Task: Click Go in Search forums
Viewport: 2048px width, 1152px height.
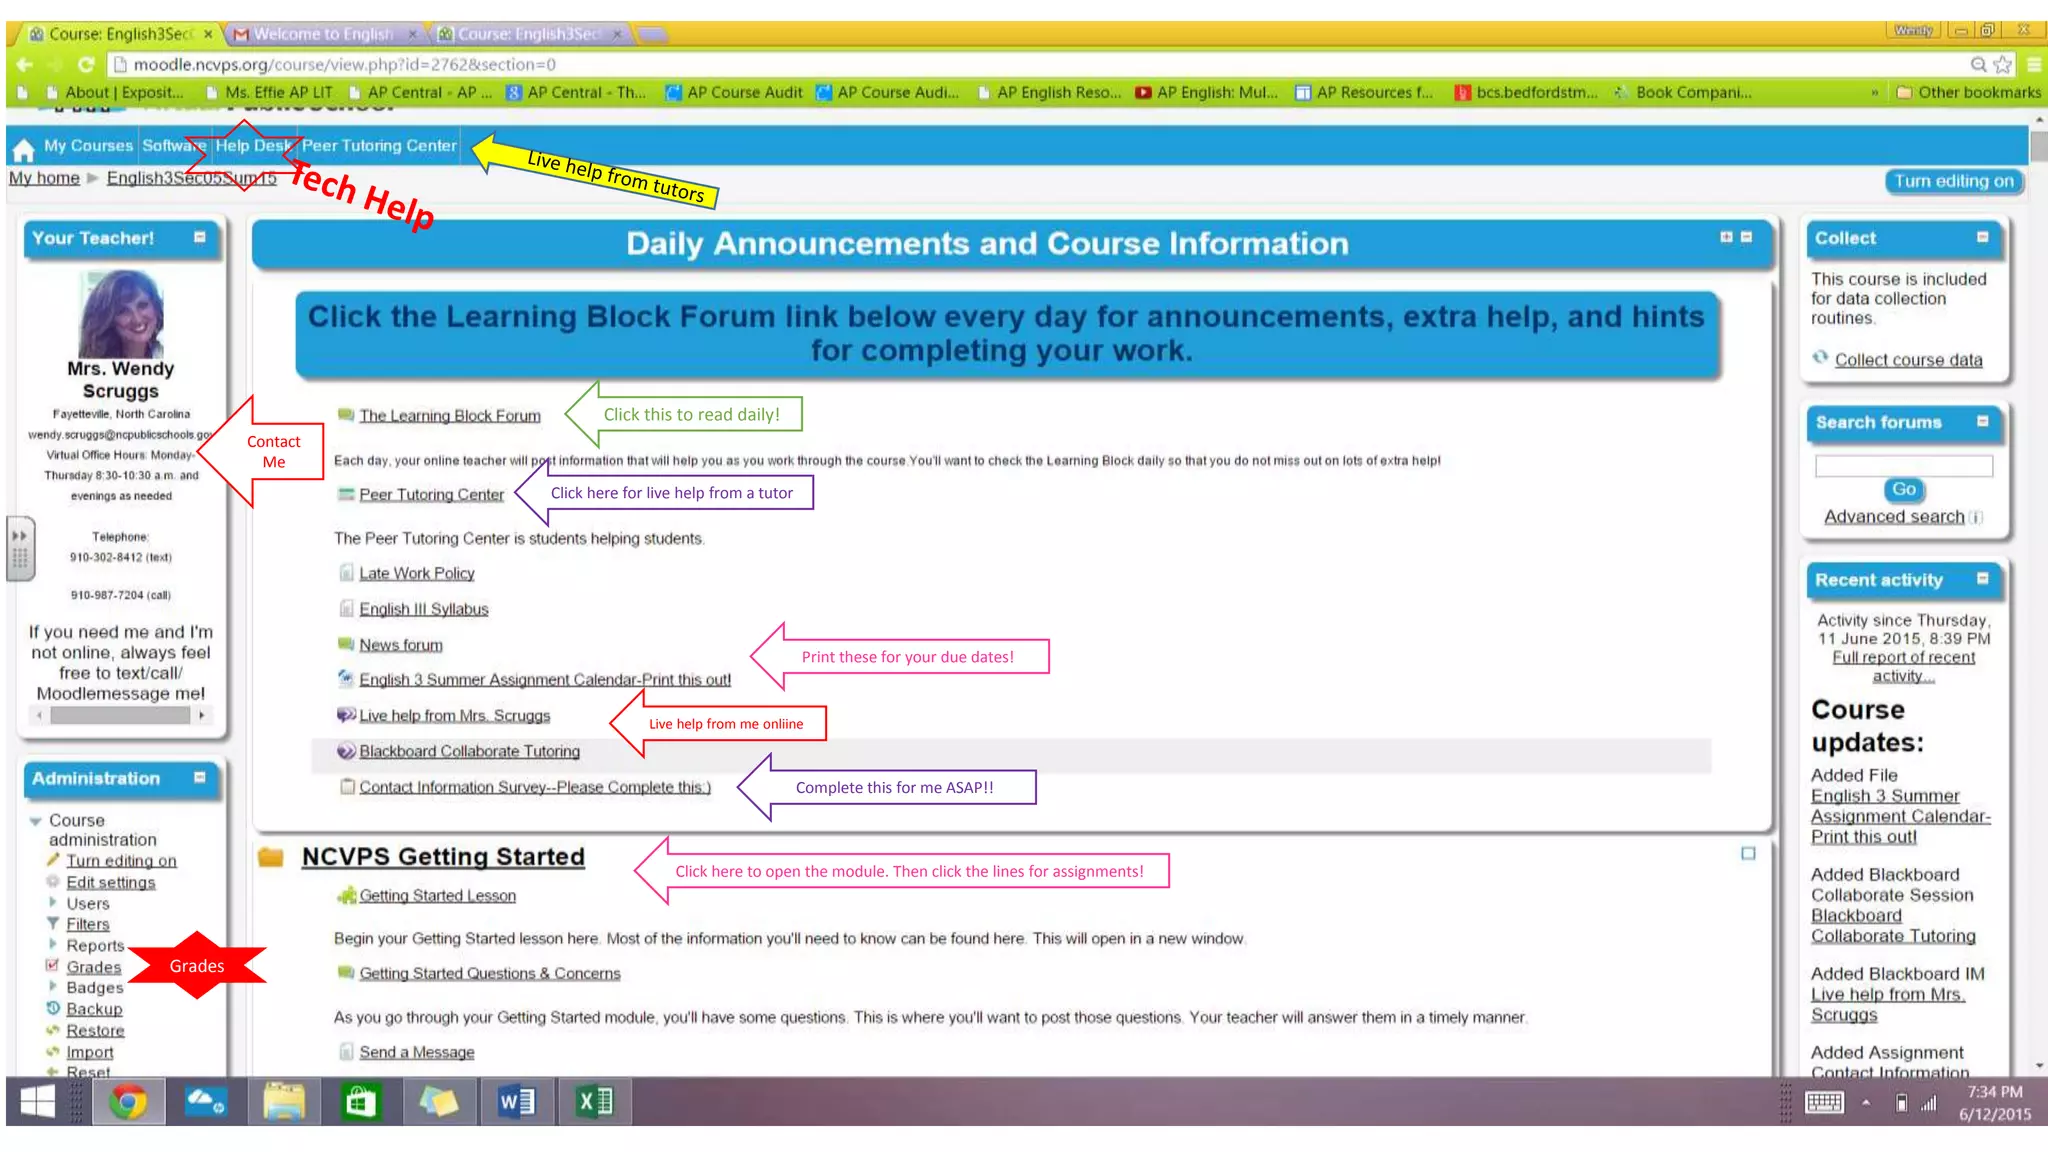Action: [x=1903, y=489]
